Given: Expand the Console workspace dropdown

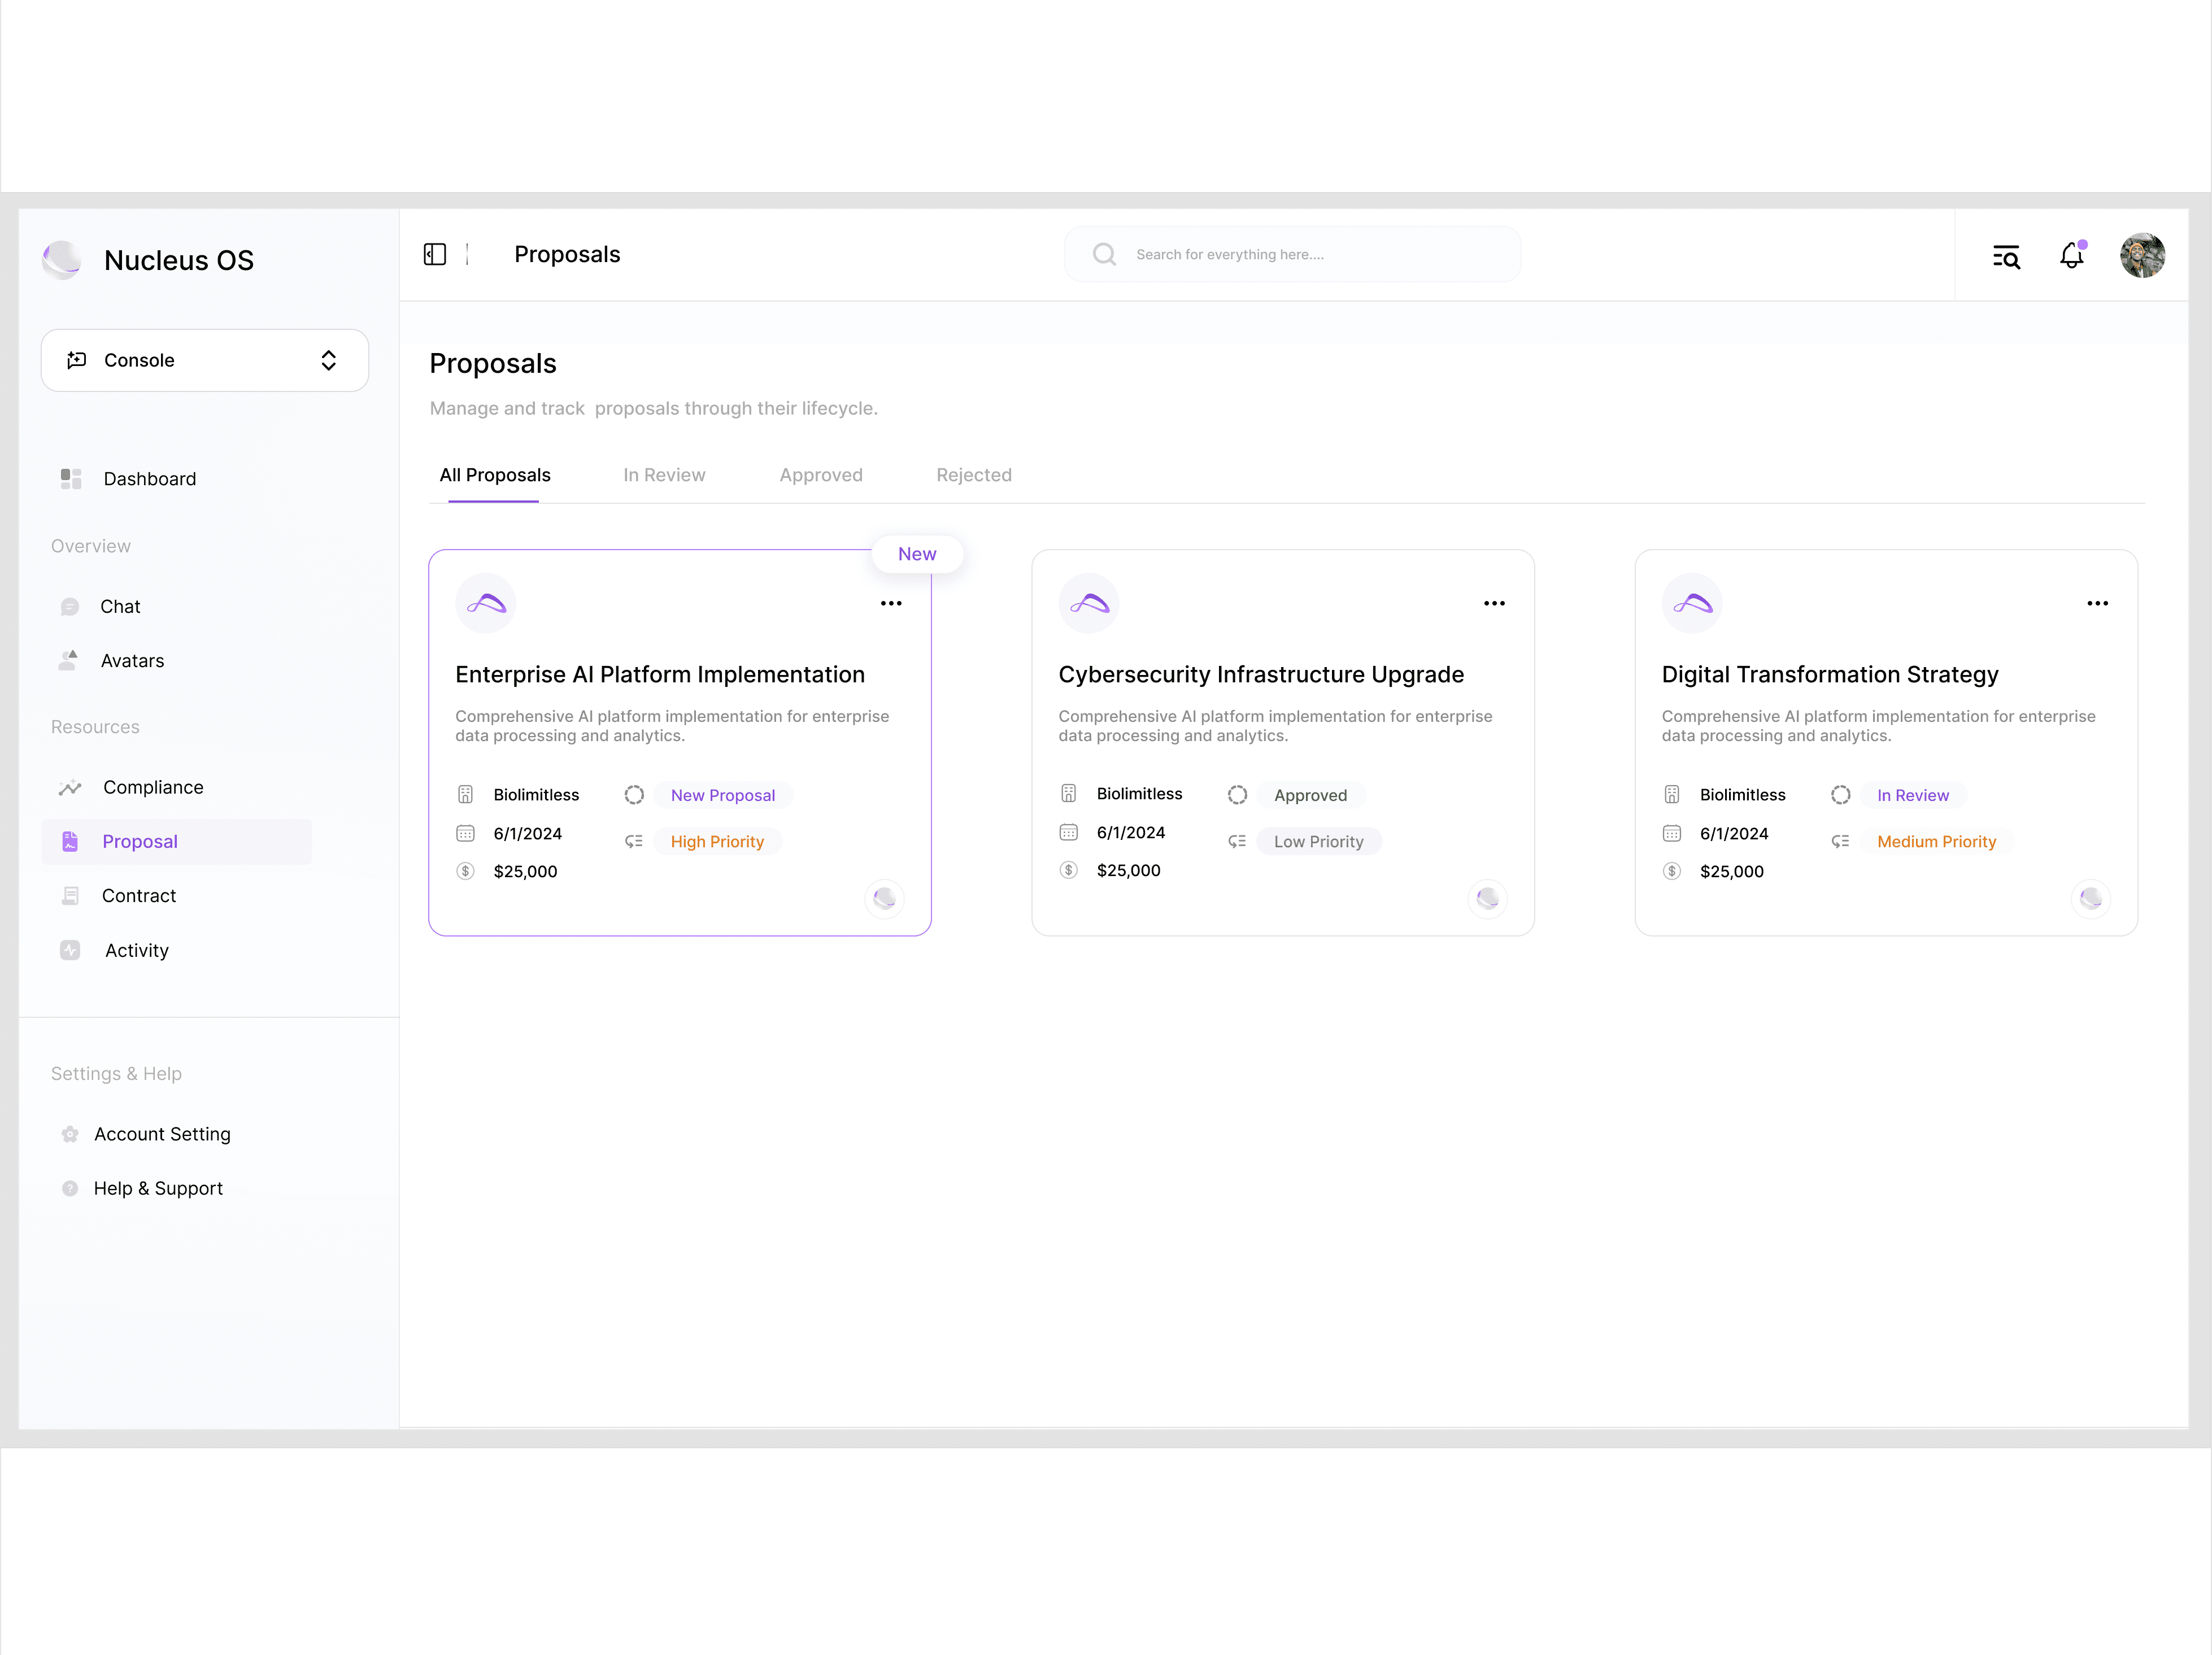Looking at the screenshot, I should (x=205, y=361).
